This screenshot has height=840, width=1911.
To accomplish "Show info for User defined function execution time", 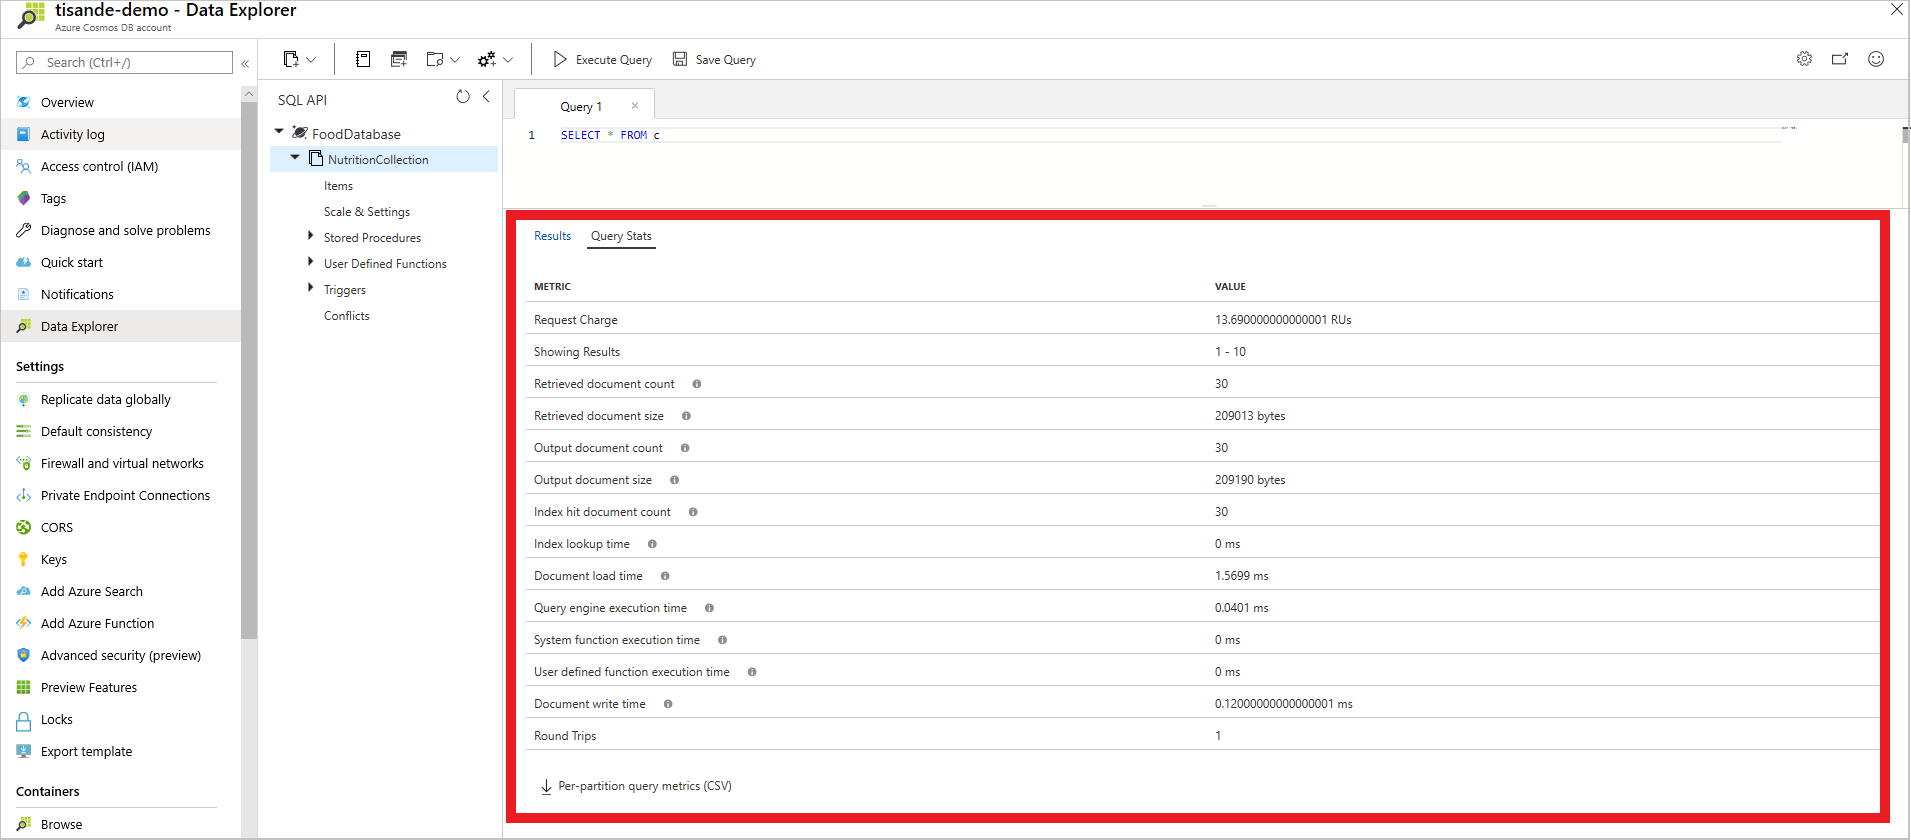I will (x=752, y=672).
